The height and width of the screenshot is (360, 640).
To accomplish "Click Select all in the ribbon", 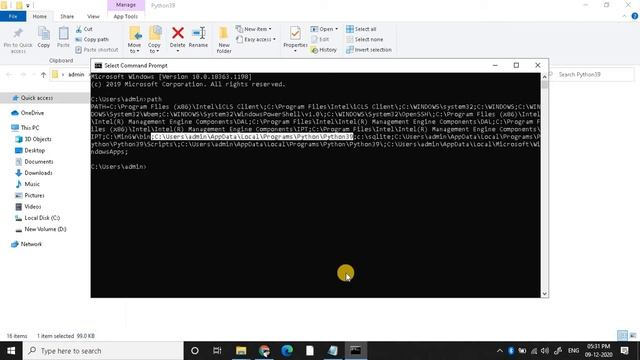I will [361, 29].
